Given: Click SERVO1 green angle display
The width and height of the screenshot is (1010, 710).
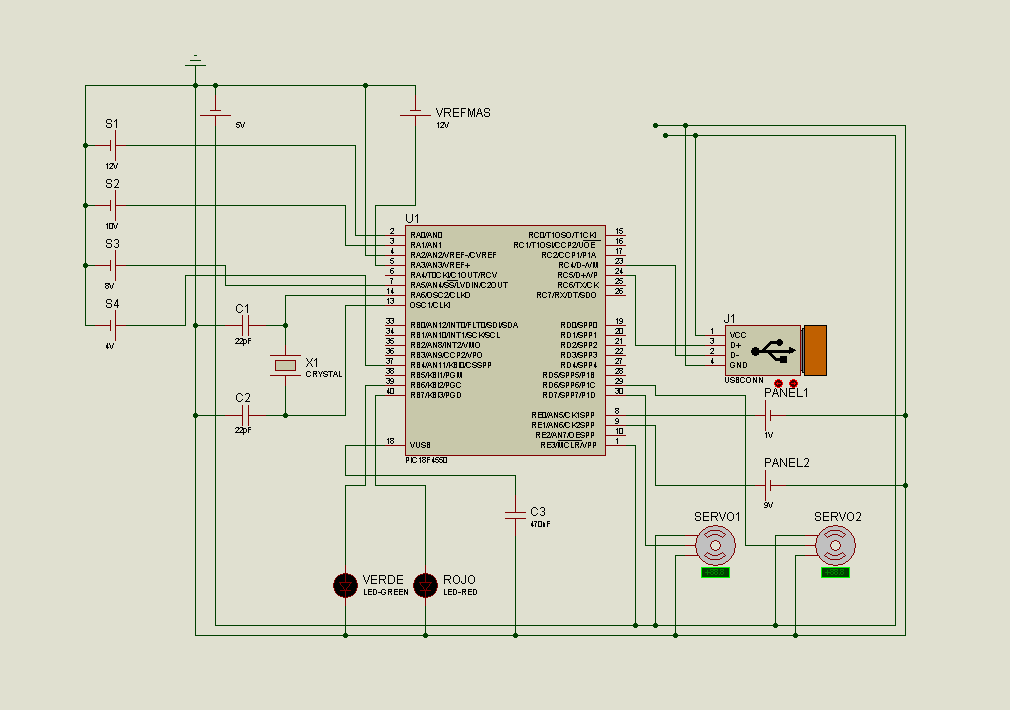Looking at the screenshot, I should [x=715, y=572].
